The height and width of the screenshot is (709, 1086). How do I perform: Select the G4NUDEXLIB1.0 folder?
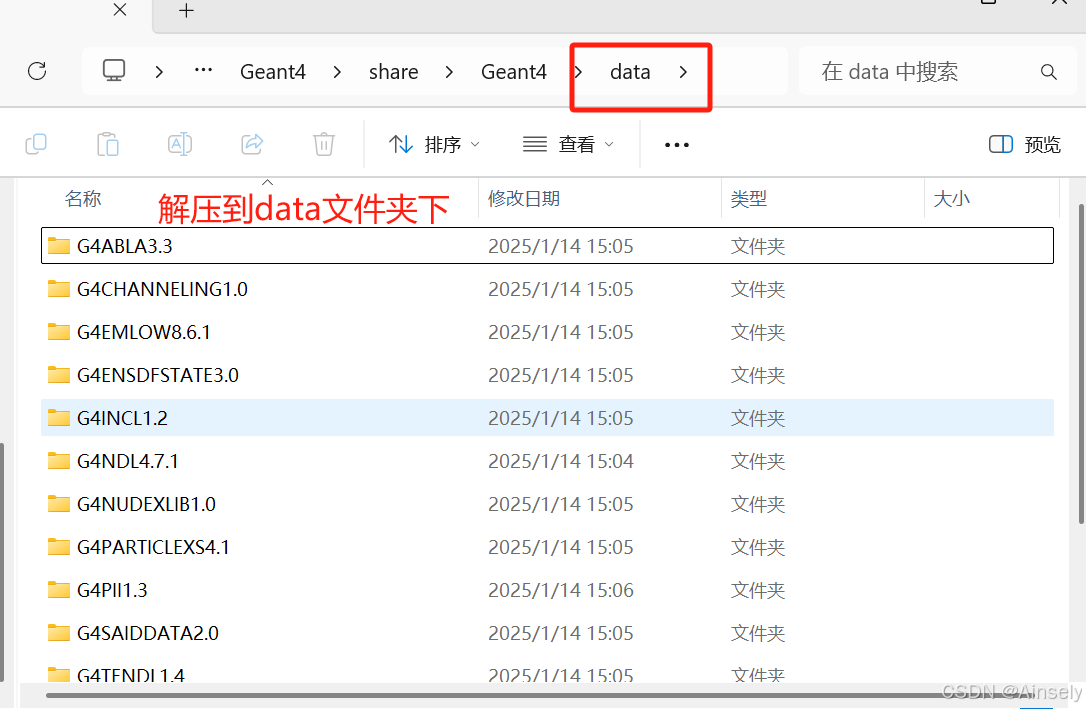click(547, 503)
